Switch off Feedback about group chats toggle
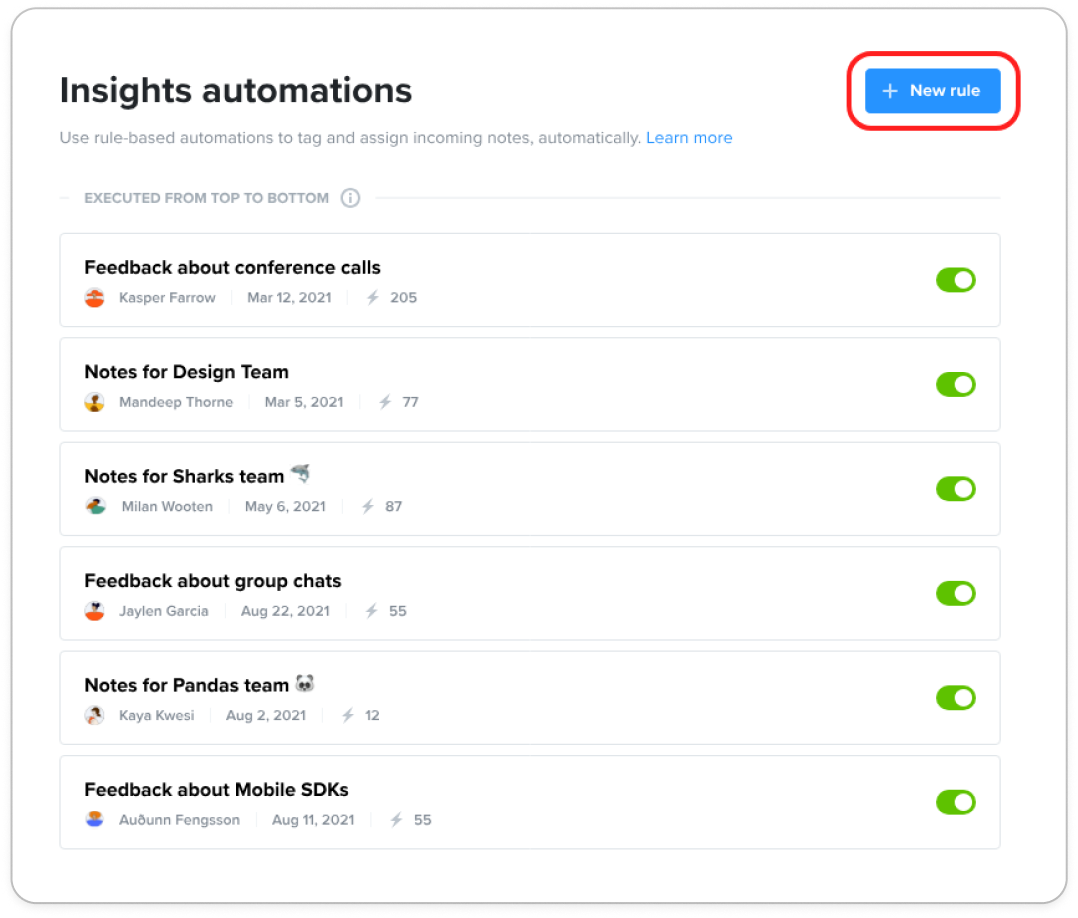Screen dimensions: 1078x918 click(956, 593)
